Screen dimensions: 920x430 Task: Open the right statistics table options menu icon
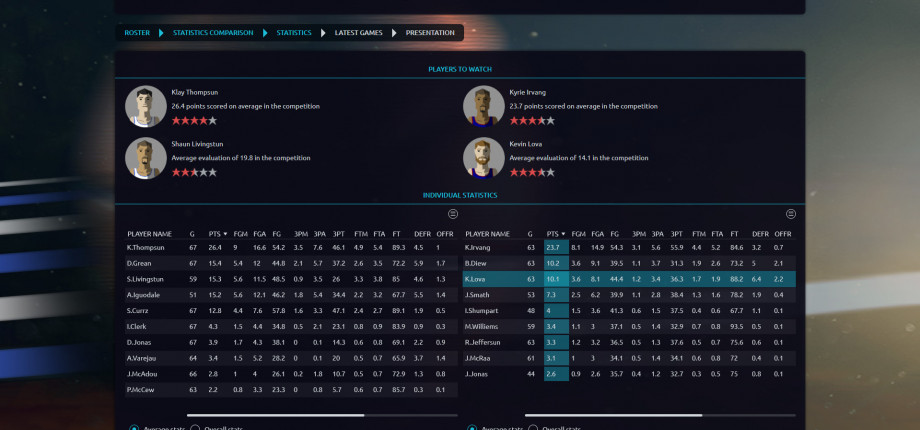click(790, 214)
